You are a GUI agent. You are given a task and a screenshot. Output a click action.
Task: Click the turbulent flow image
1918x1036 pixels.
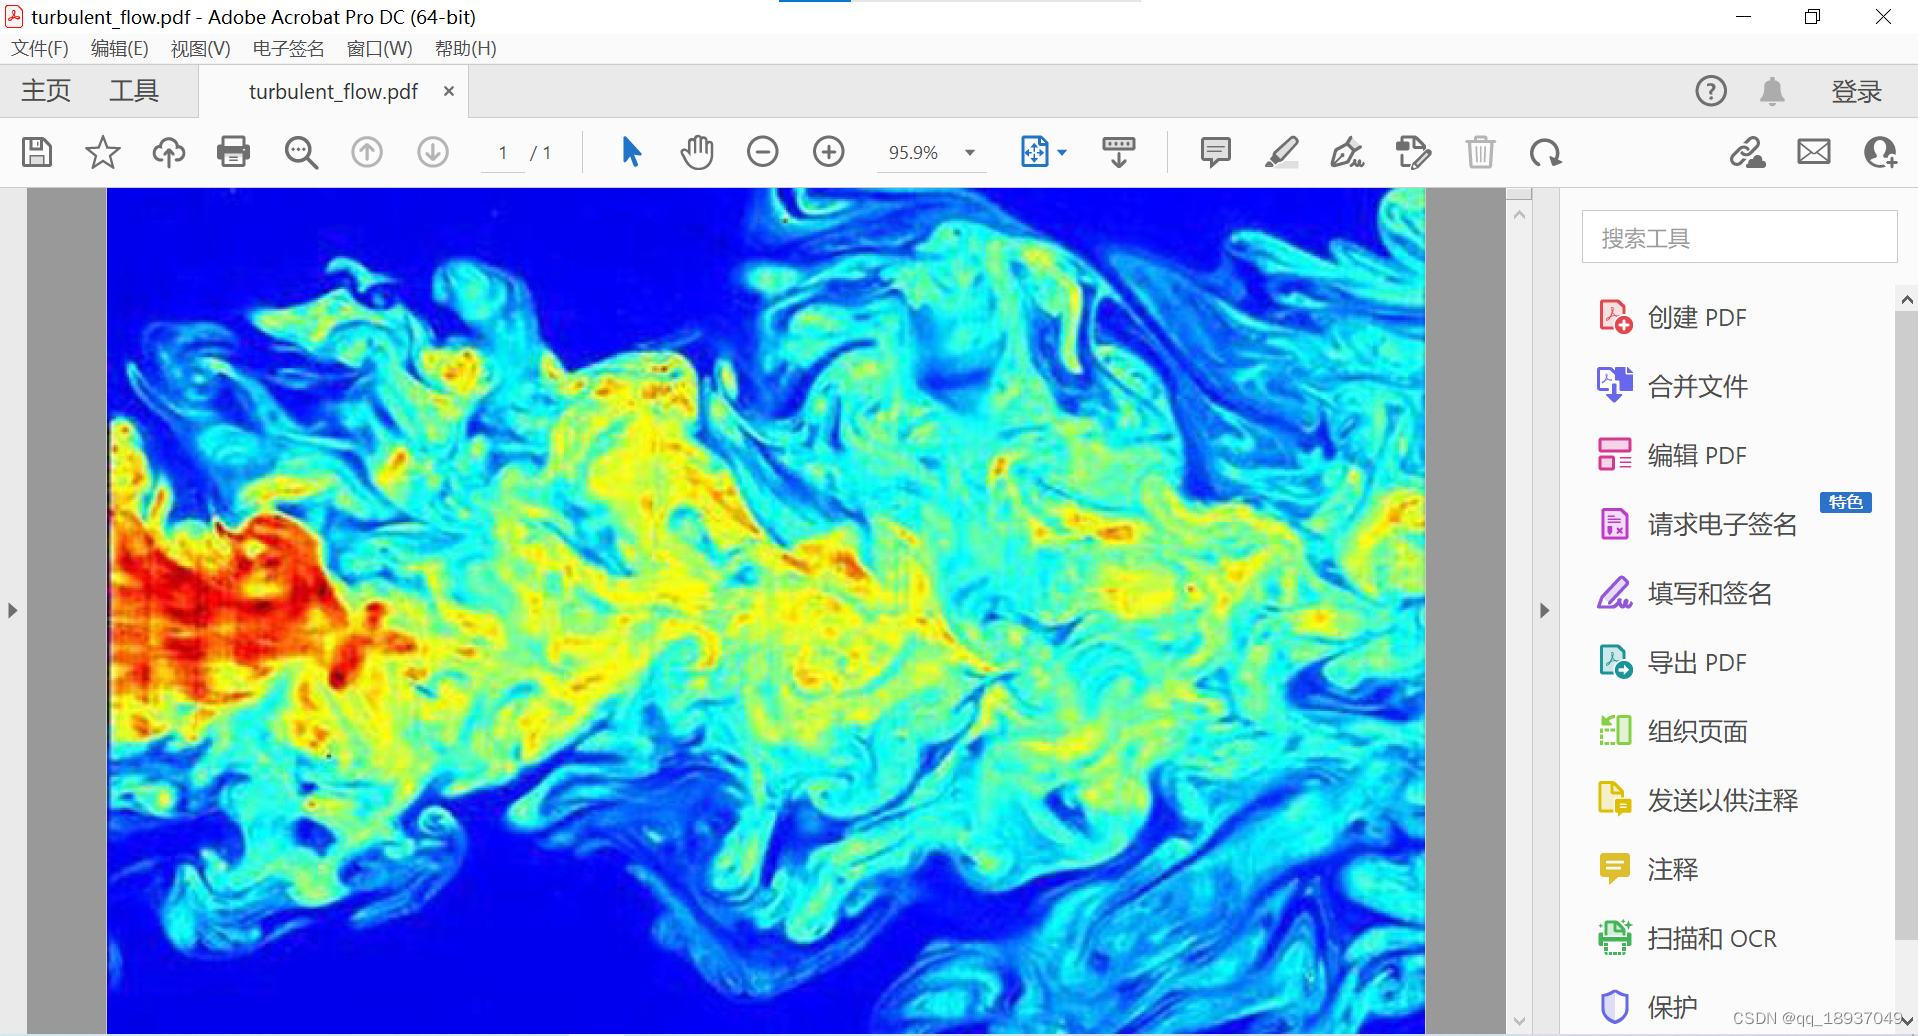[x=766, y=610]
